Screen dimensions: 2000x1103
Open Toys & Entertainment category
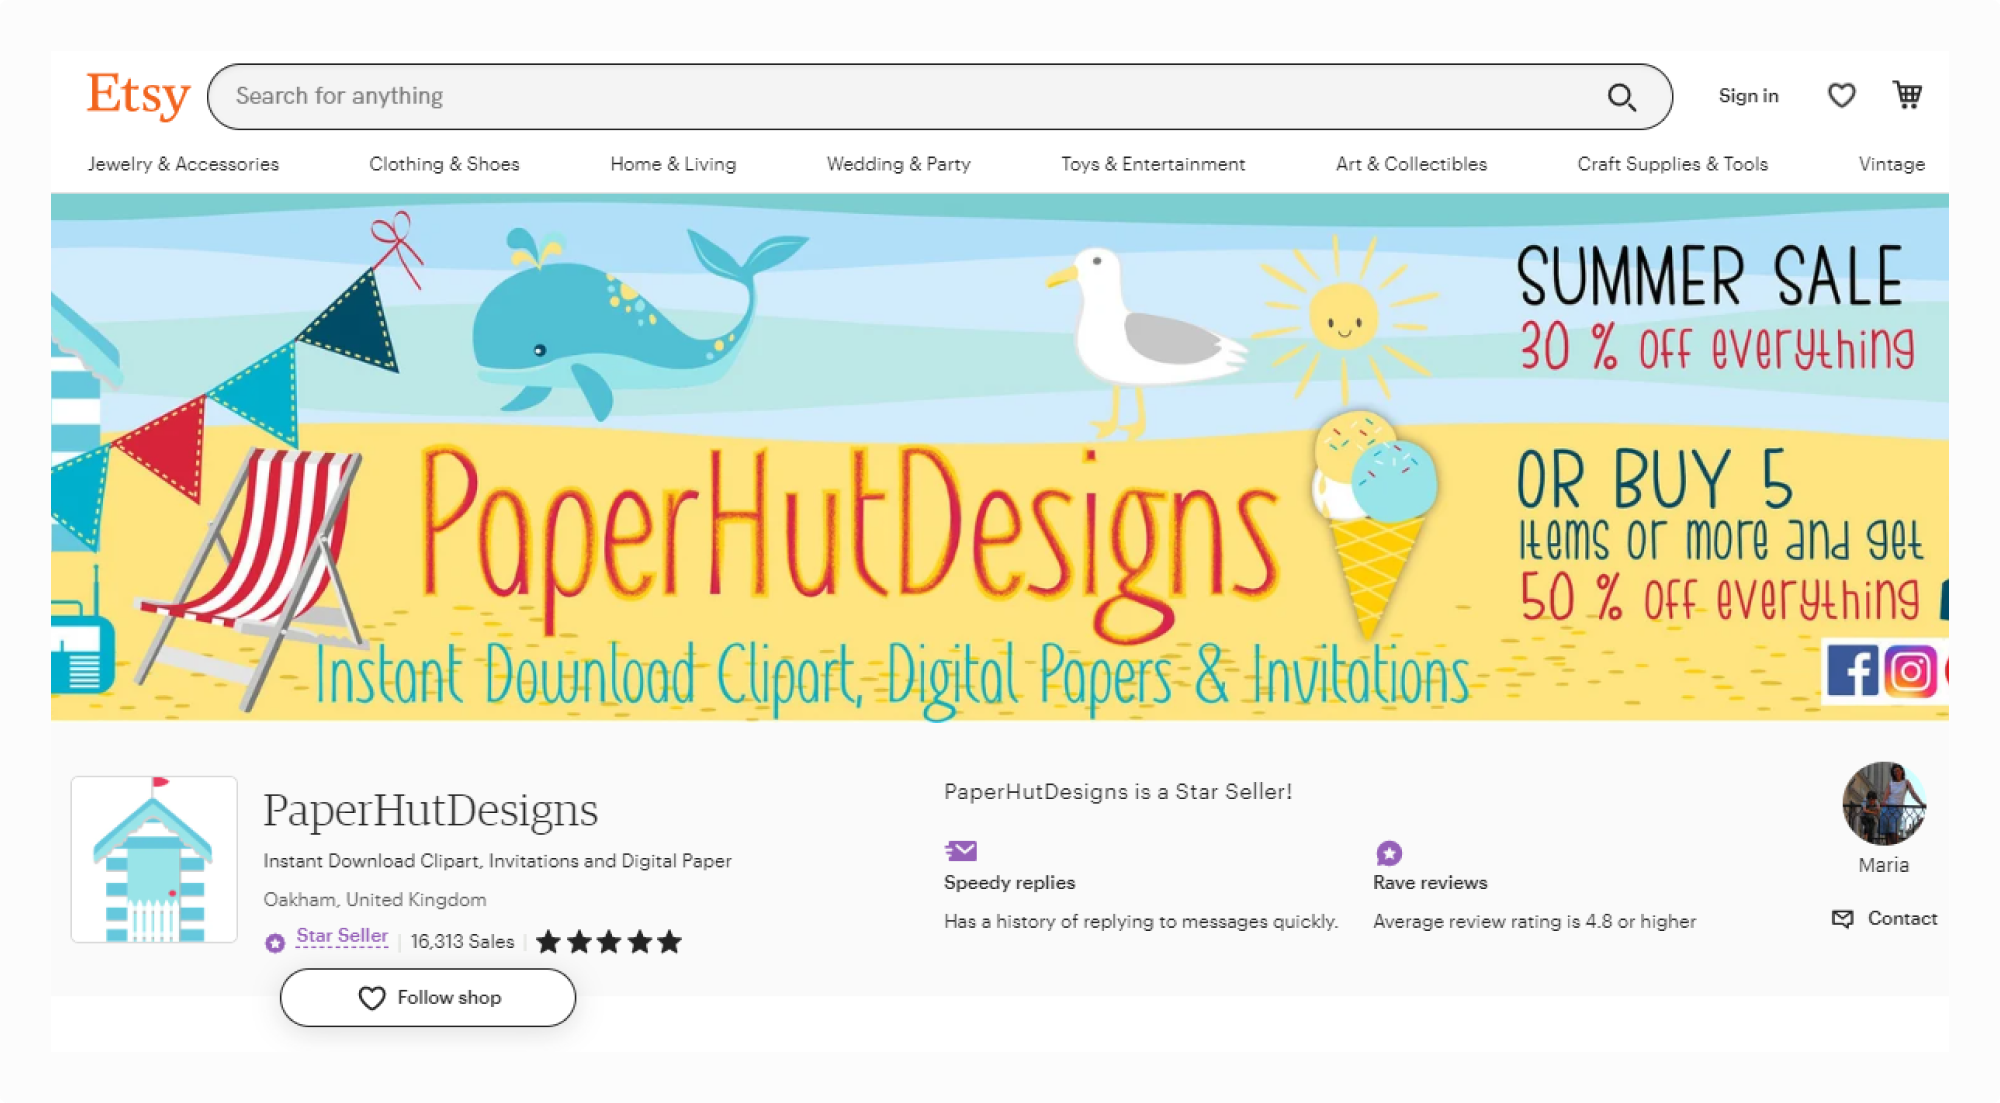point(1153,164)
